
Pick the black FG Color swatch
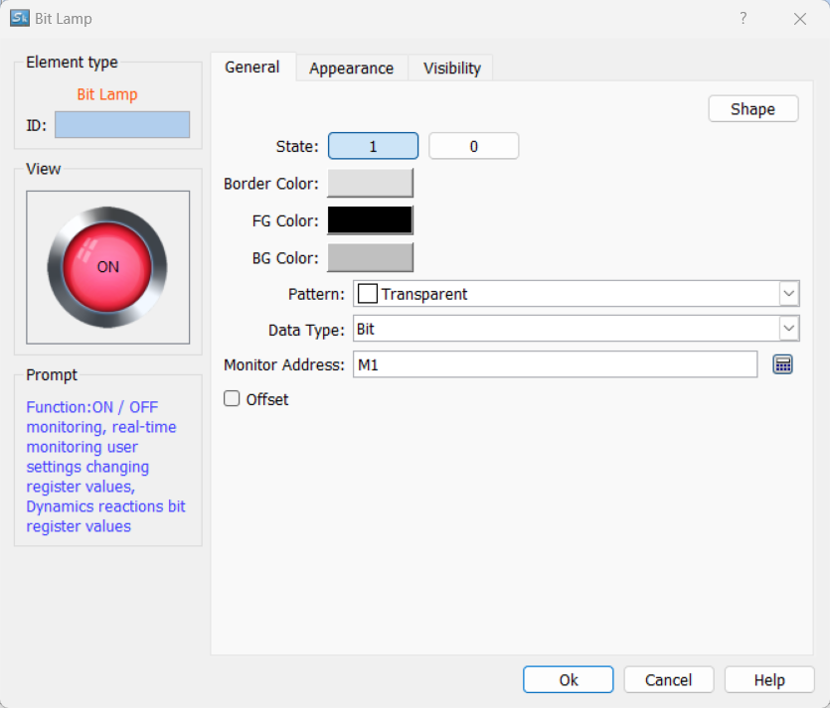[370, 220]
